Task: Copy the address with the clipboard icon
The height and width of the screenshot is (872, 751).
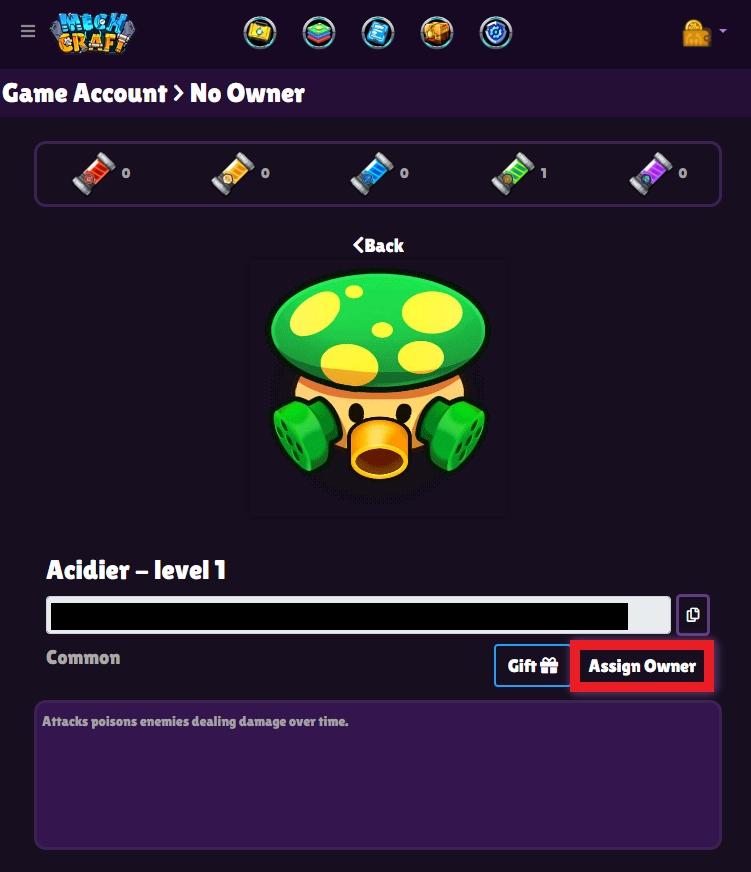Action: tap(693, 615)
